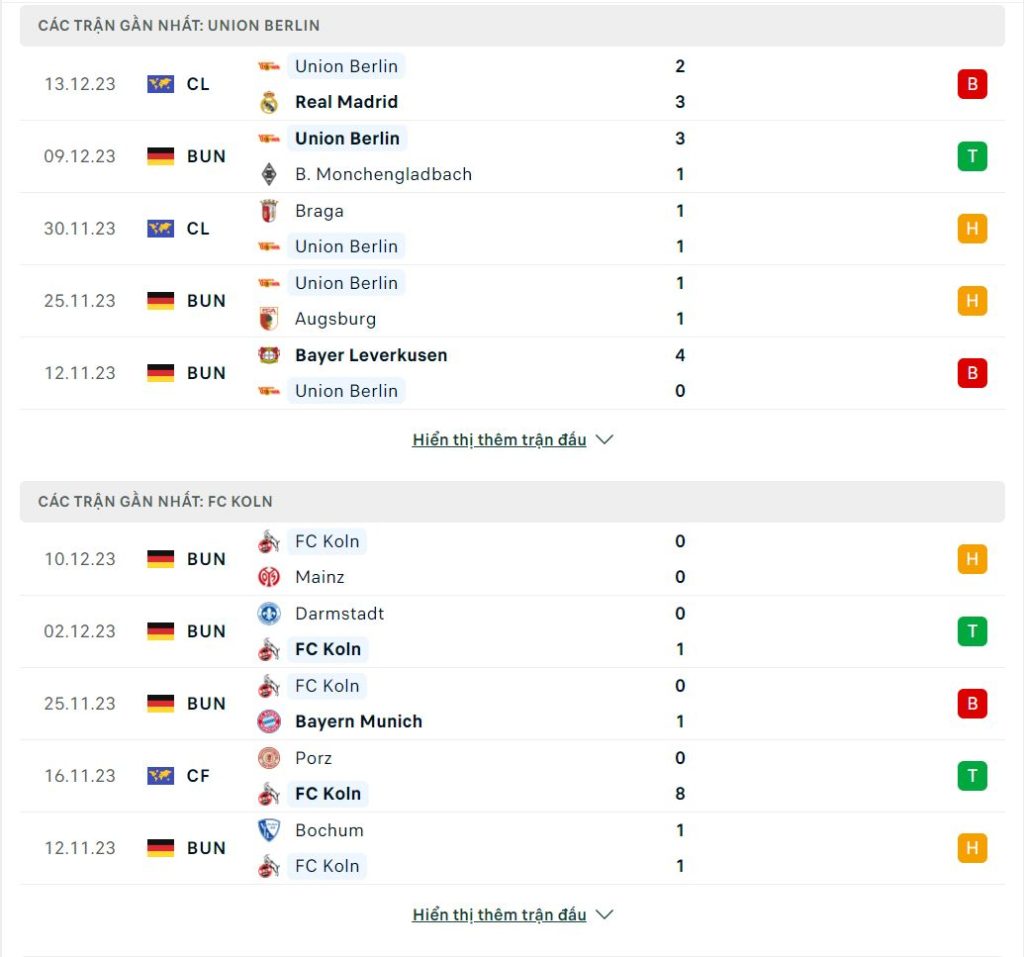
Task: Open the Bayern Munich team name link
Action: pos(359,721)
